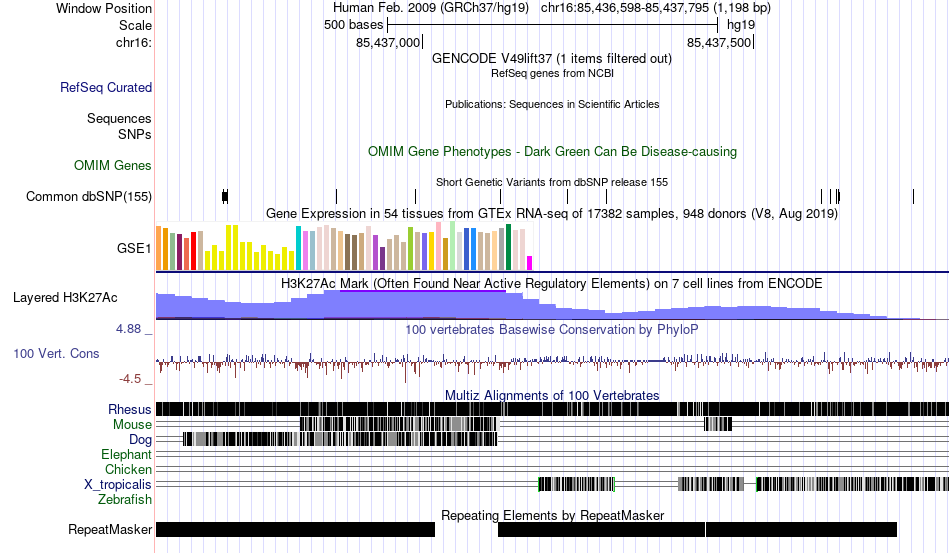Open the X_tropicalis alignment label
This screenshot has width=950, height=553.
[x=118, y=485]
